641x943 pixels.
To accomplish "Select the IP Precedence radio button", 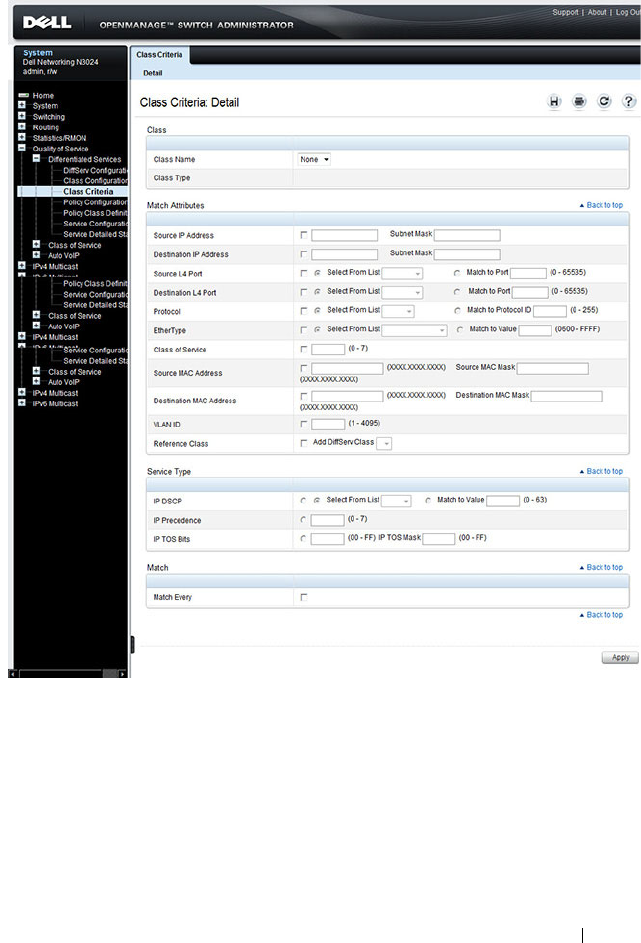I will pyautogui.click(x=303, y=520).
